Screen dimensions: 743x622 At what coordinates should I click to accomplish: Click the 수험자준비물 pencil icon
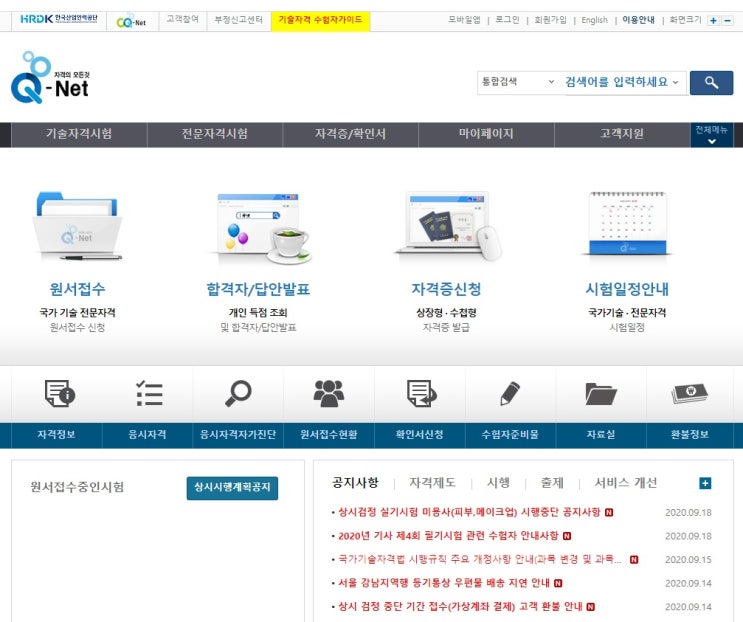pyautogui.click(x=510, y=393)
